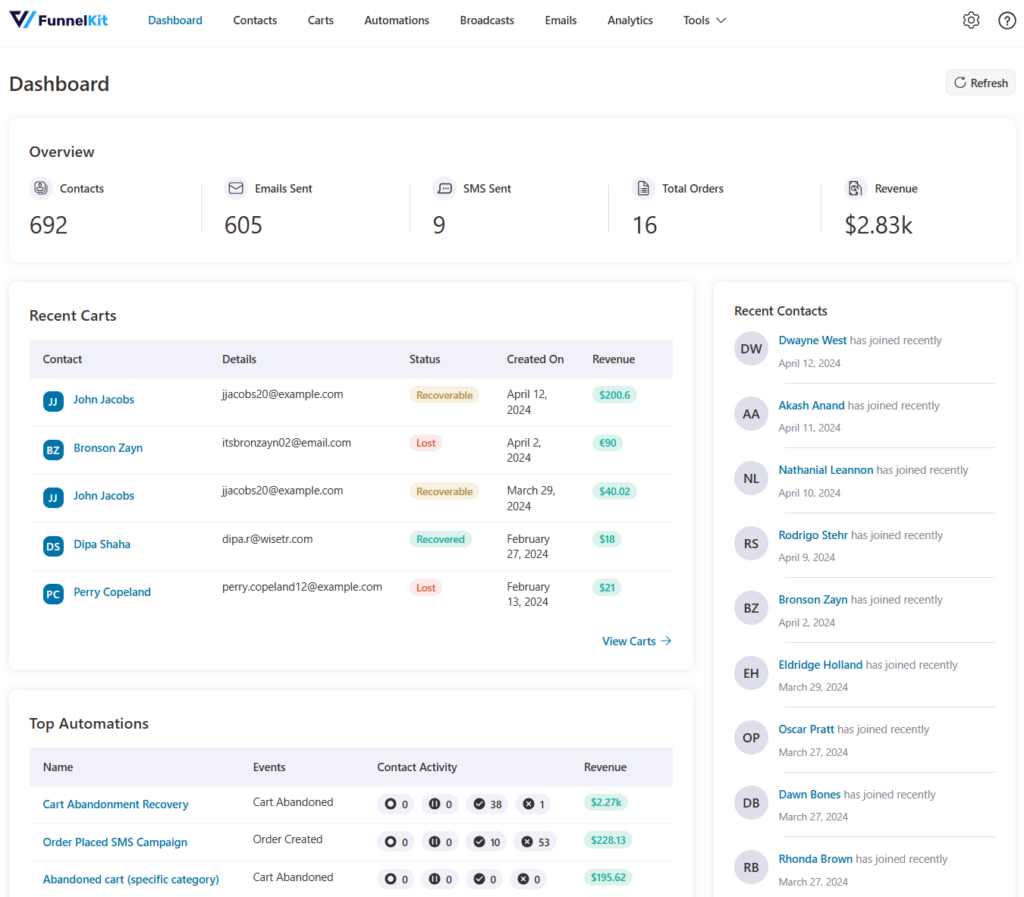Click the Contacts overview icon
The image size is (1024, 897).
(x=40, y=188)
